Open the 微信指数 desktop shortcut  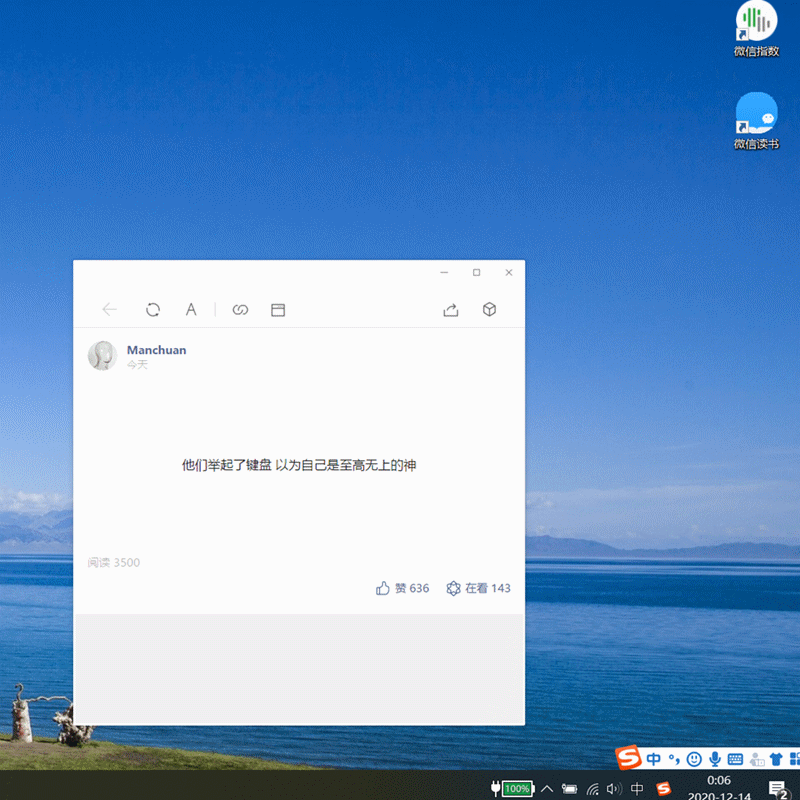point(756,30)
